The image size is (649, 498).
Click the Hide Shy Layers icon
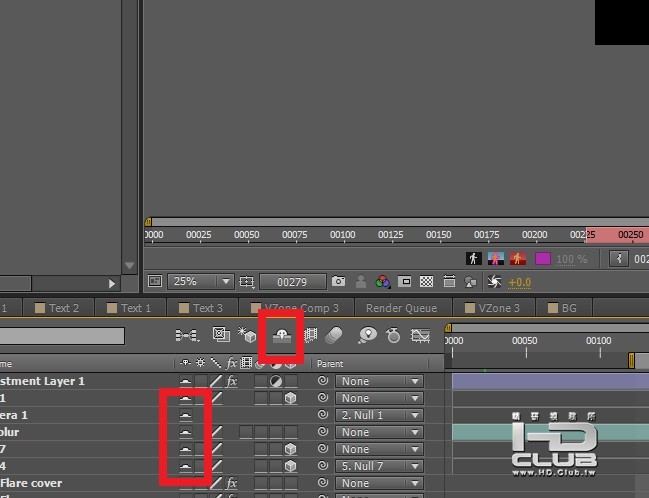pos(282,335)
